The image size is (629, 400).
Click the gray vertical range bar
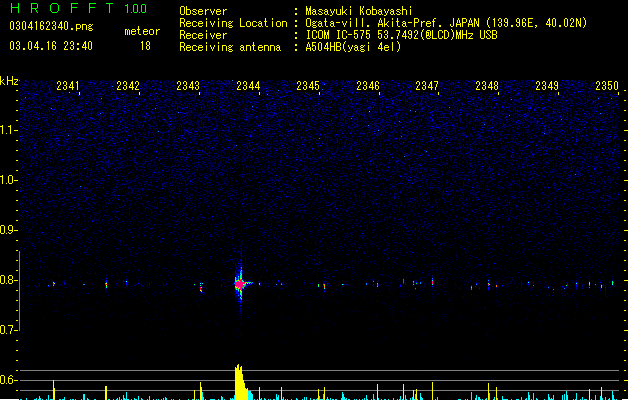coord(19,291)
